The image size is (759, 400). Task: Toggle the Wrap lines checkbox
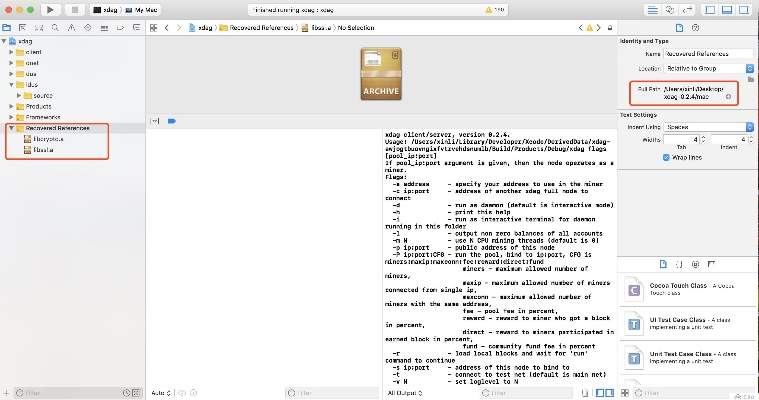pos(664,157)
